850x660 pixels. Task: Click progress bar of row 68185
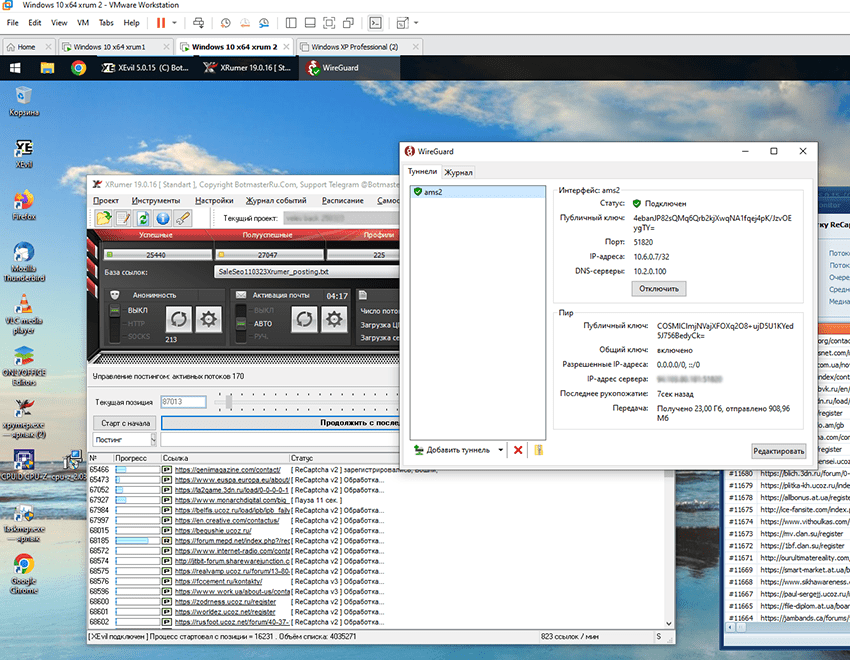137,541
